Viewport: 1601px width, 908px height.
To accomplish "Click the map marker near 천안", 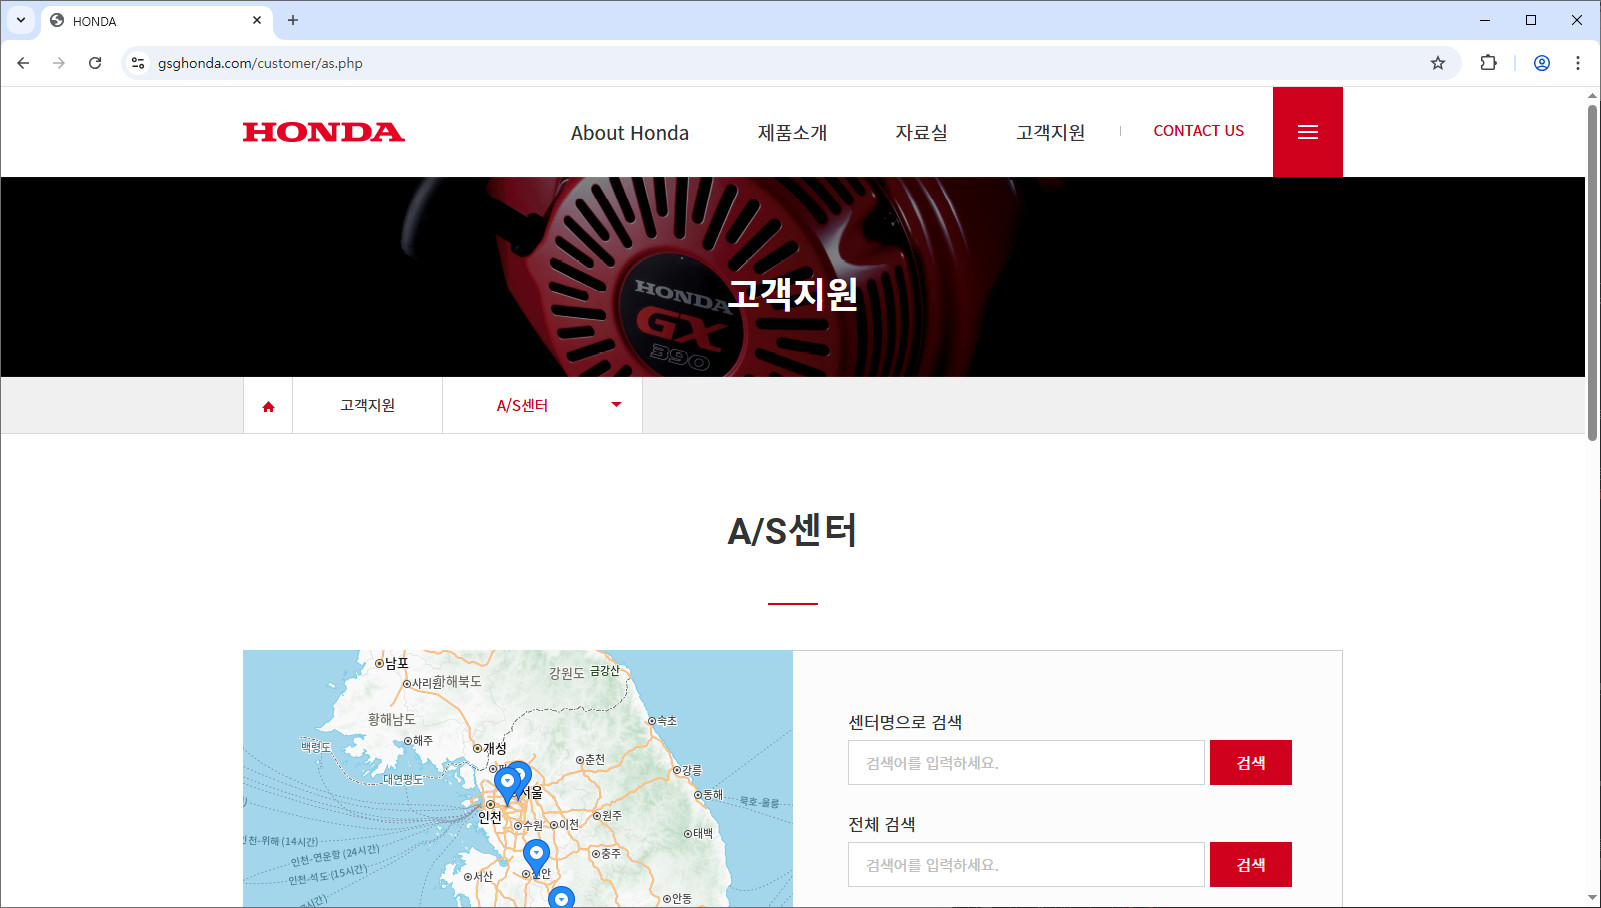I will click(x=537, y=857).
